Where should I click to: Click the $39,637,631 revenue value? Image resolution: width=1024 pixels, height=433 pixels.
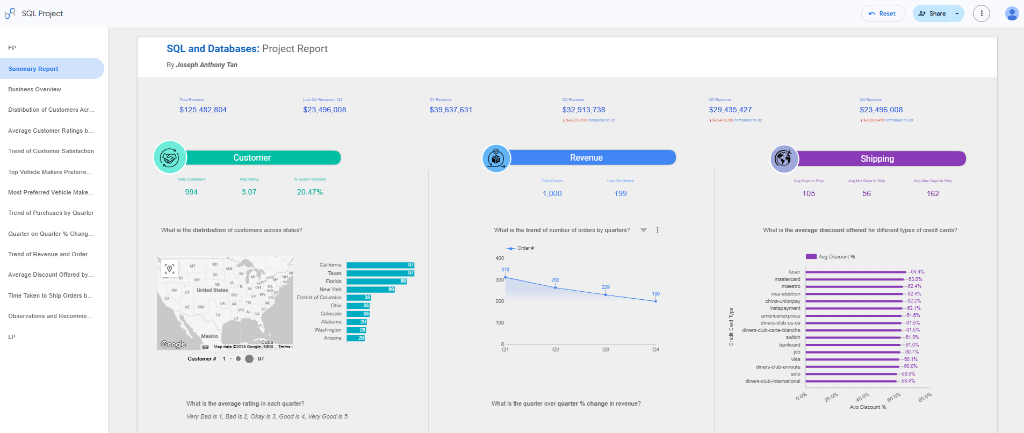pos(451,110)
